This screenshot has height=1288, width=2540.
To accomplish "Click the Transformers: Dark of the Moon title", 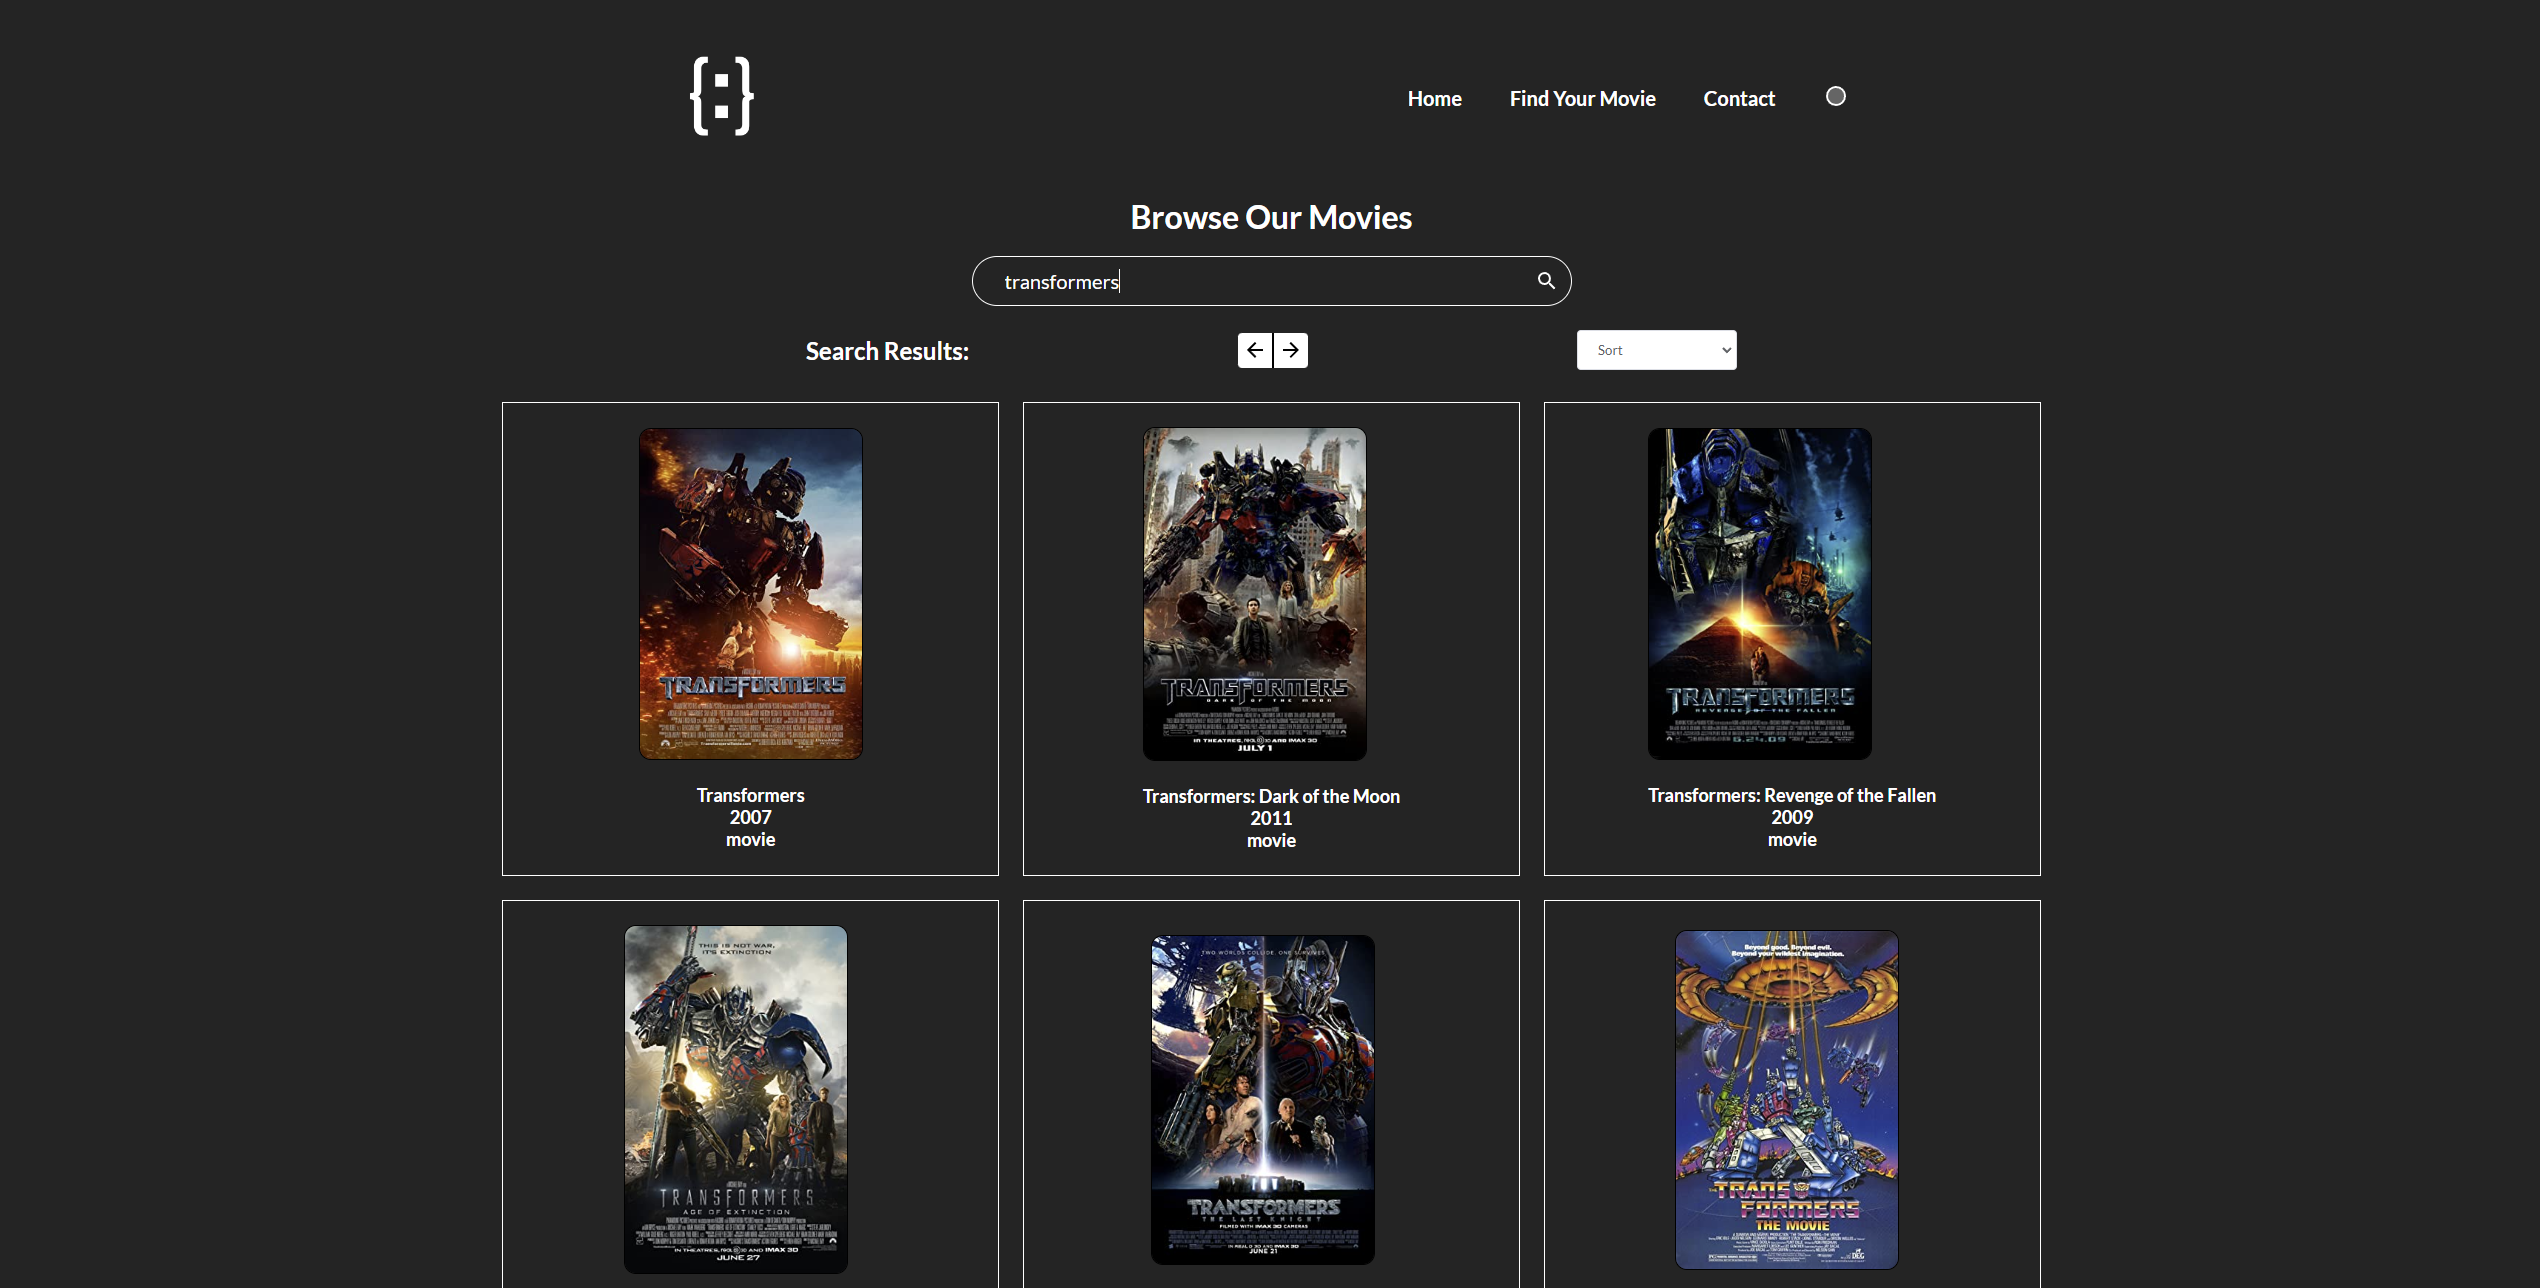I will click(1271, 796).
